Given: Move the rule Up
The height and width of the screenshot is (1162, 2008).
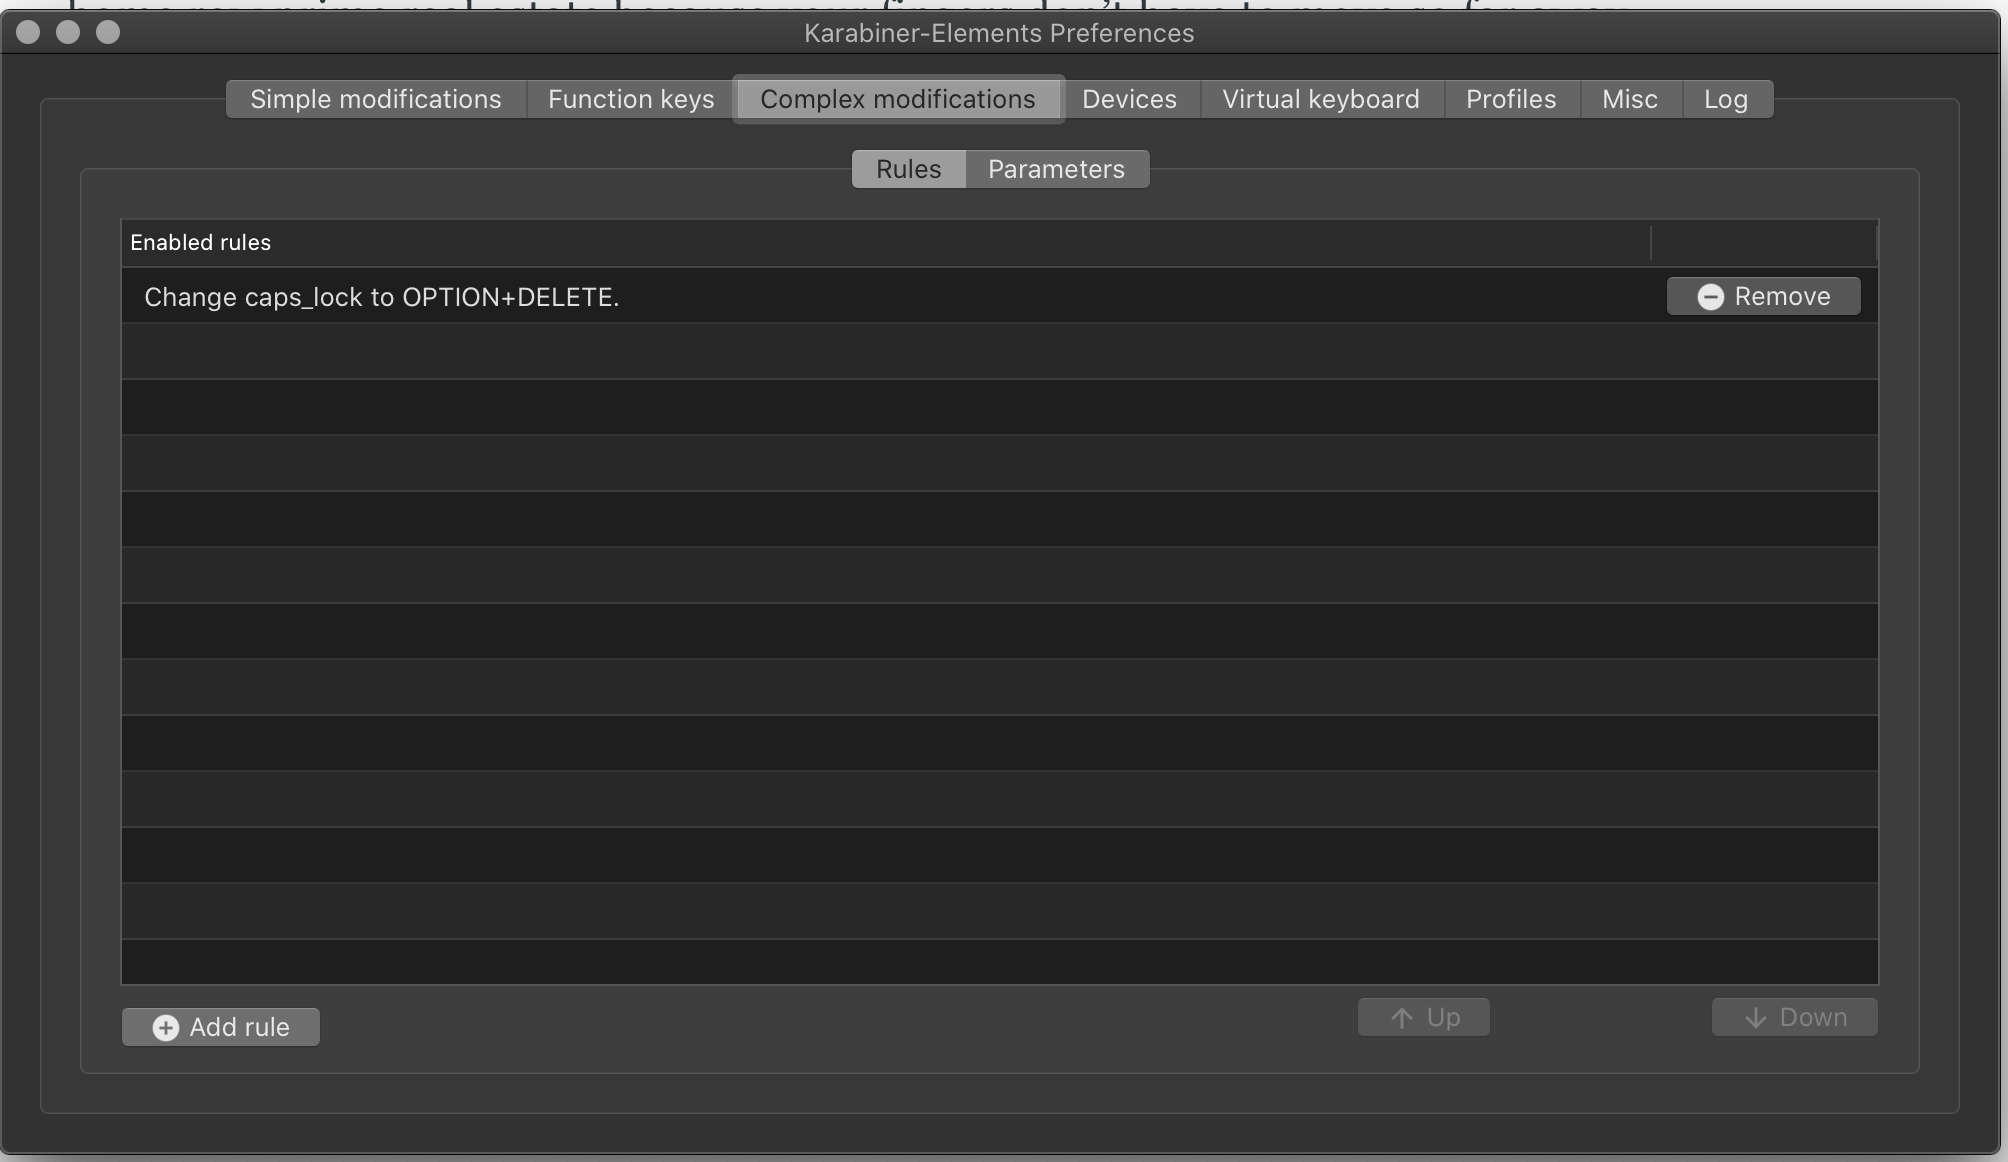Looking at the screenshot, I should click(1424, 1017).
